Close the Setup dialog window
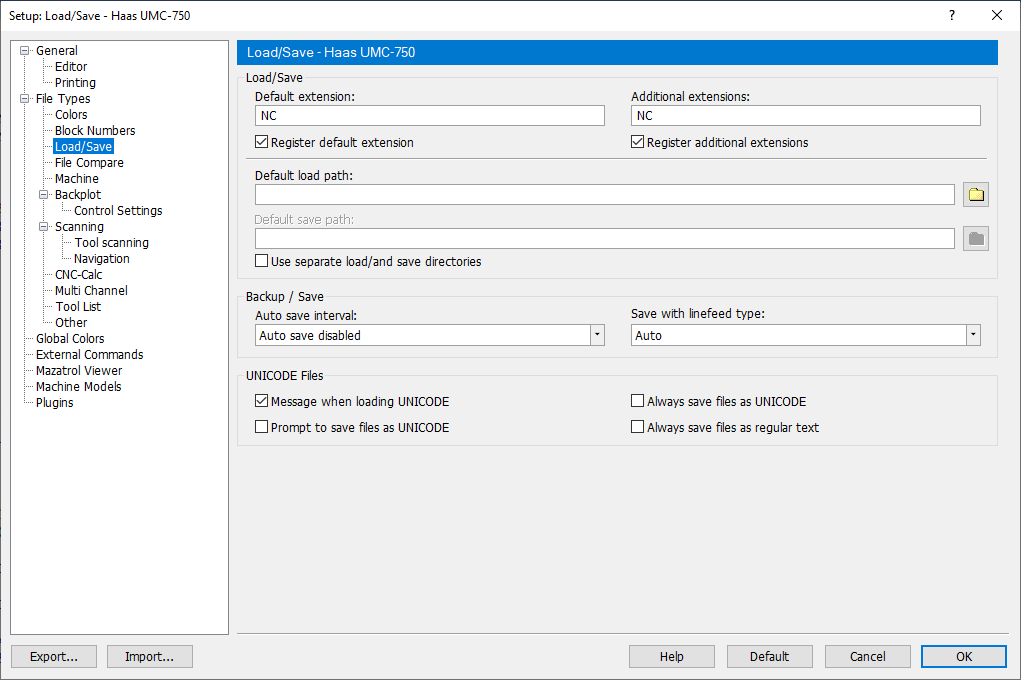1021x680 pixels. click(x=997, y=15)
